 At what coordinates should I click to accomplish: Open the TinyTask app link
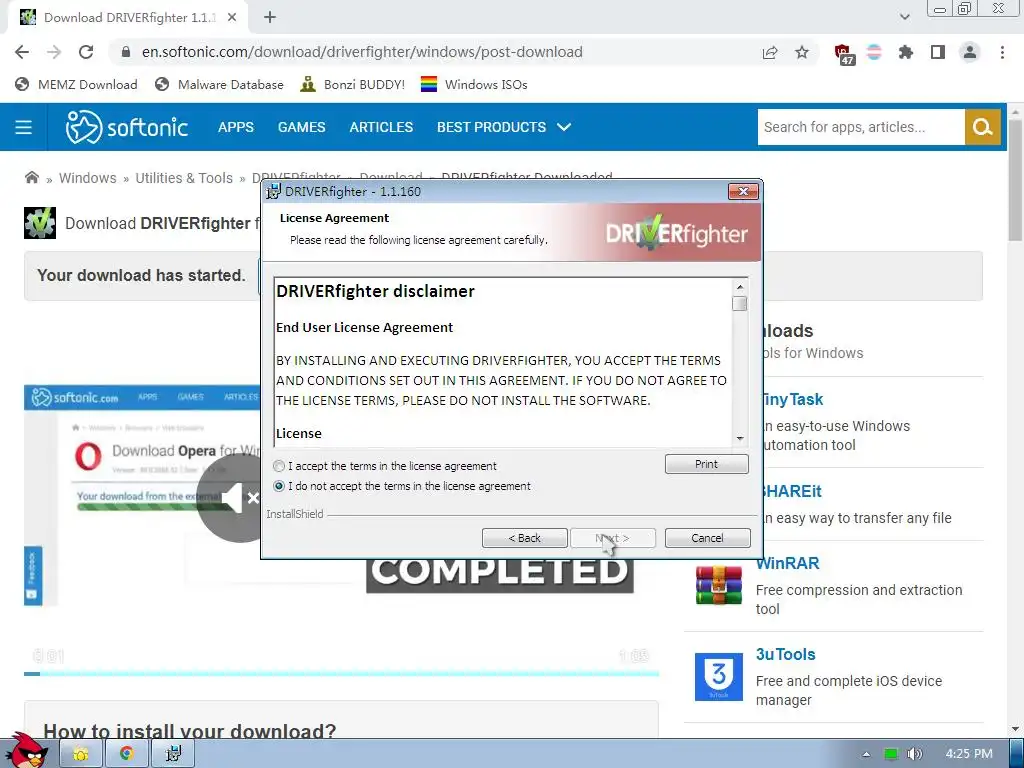(792, 399)
